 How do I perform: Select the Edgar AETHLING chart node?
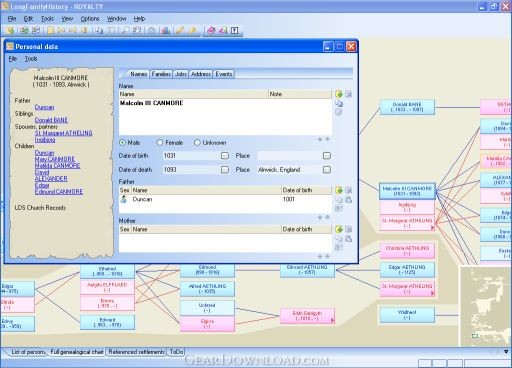(407, 270)
